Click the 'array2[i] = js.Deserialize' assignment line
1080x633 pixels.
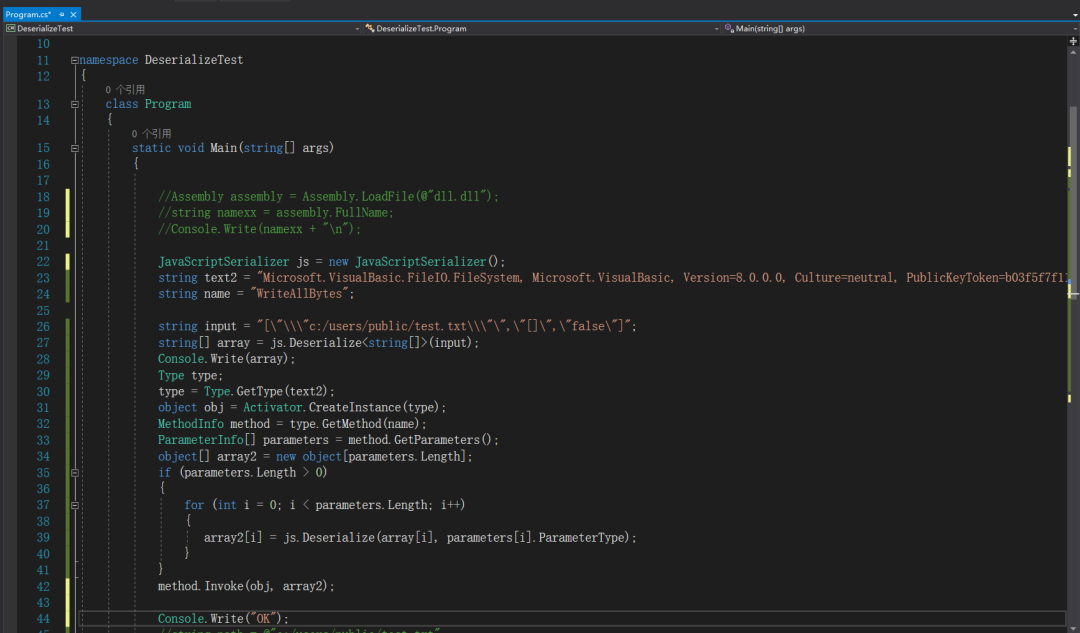pos(420,538)
